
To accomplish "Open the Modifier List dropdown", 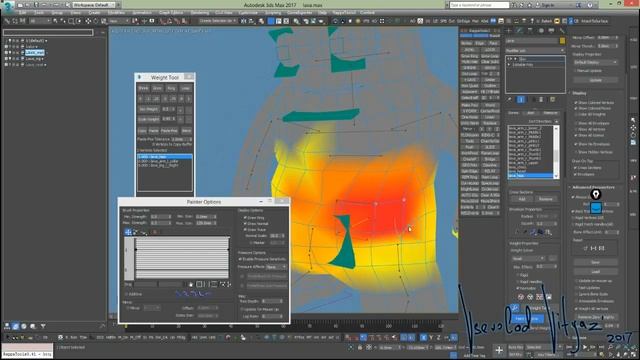I will 535,50.
